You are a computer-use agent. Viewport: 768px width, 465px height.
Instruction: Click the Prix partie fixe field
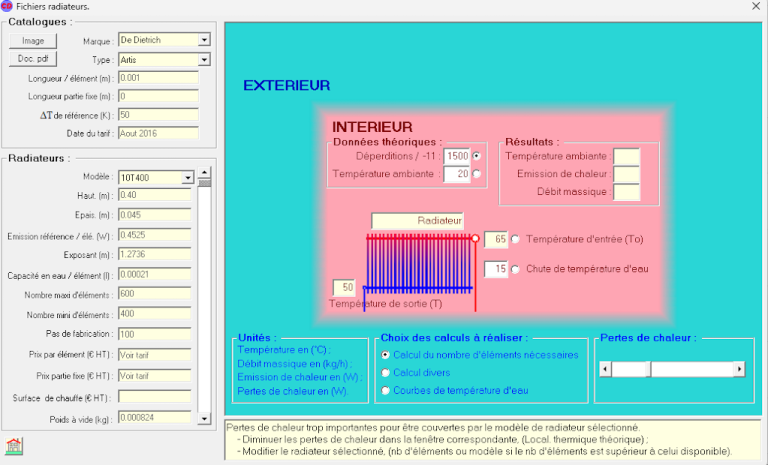point(155,376)
